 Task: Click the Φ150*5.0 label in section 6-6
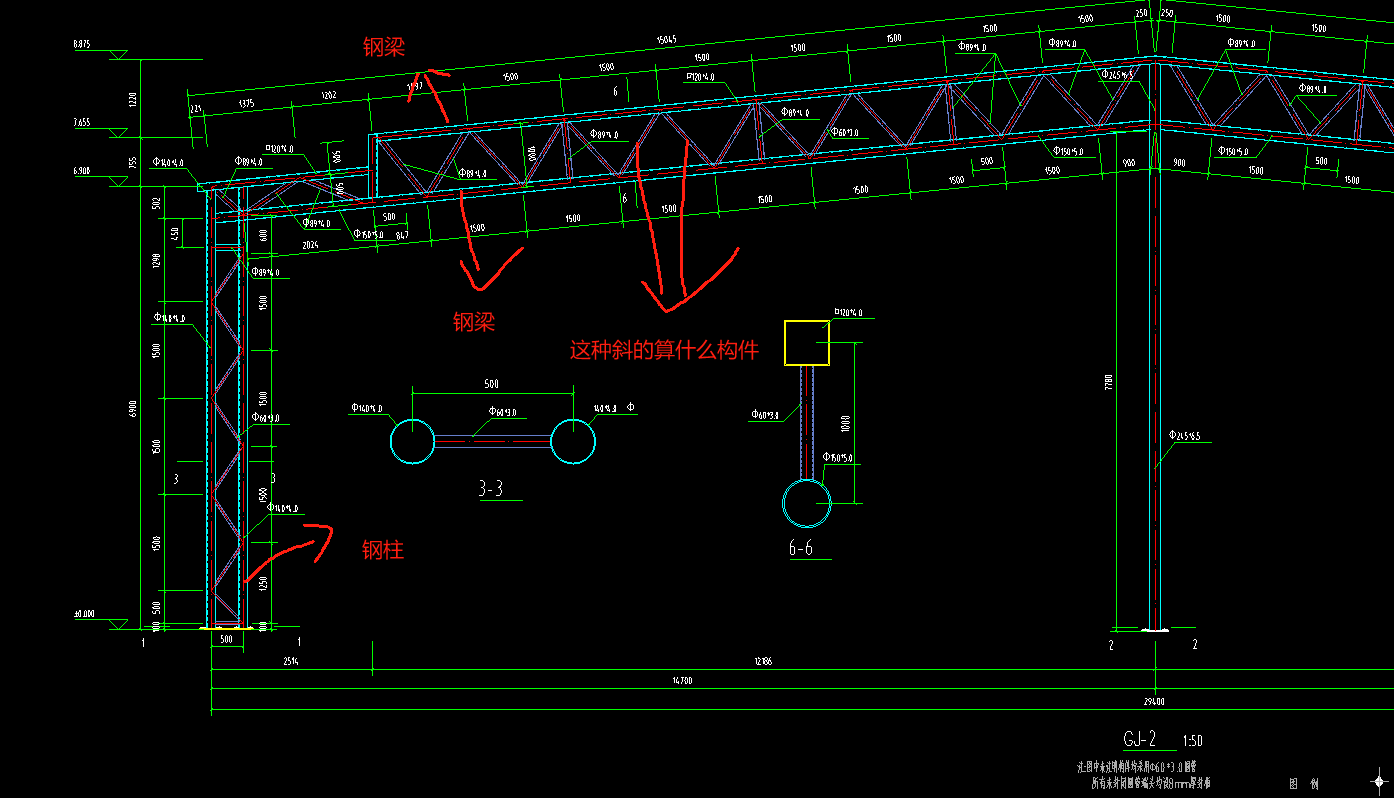click(838, 458)
